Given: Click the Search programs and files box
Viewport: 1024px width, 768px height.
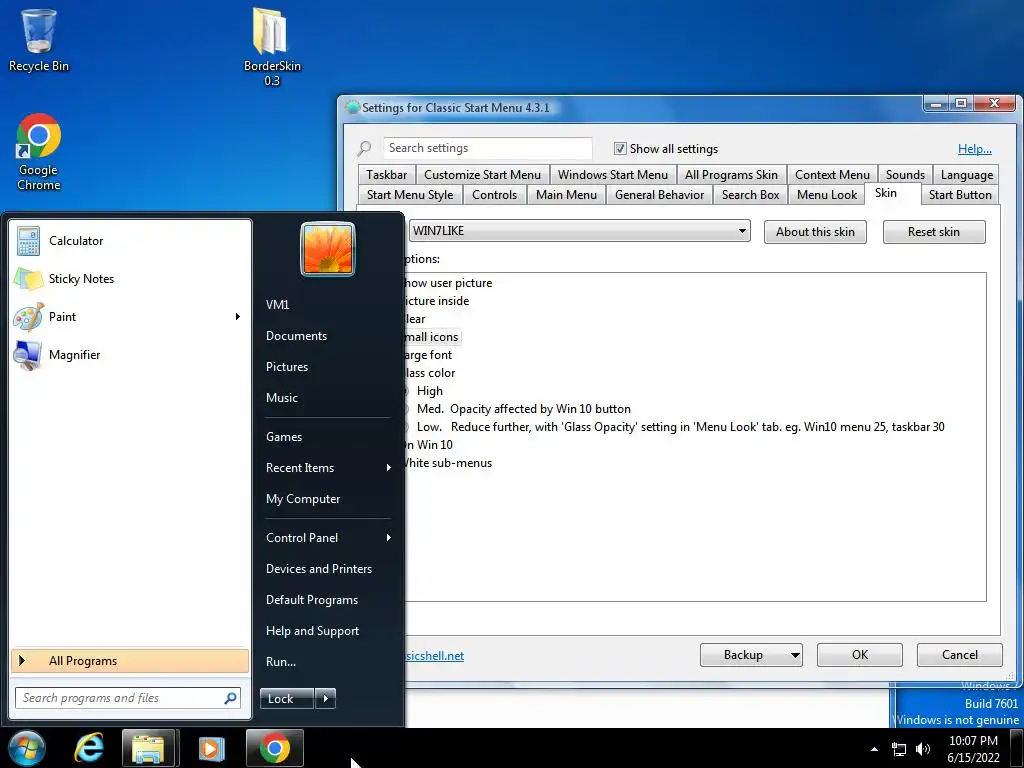Looking at the screenshot, I should pyautogui.click(x=128, y=698).
